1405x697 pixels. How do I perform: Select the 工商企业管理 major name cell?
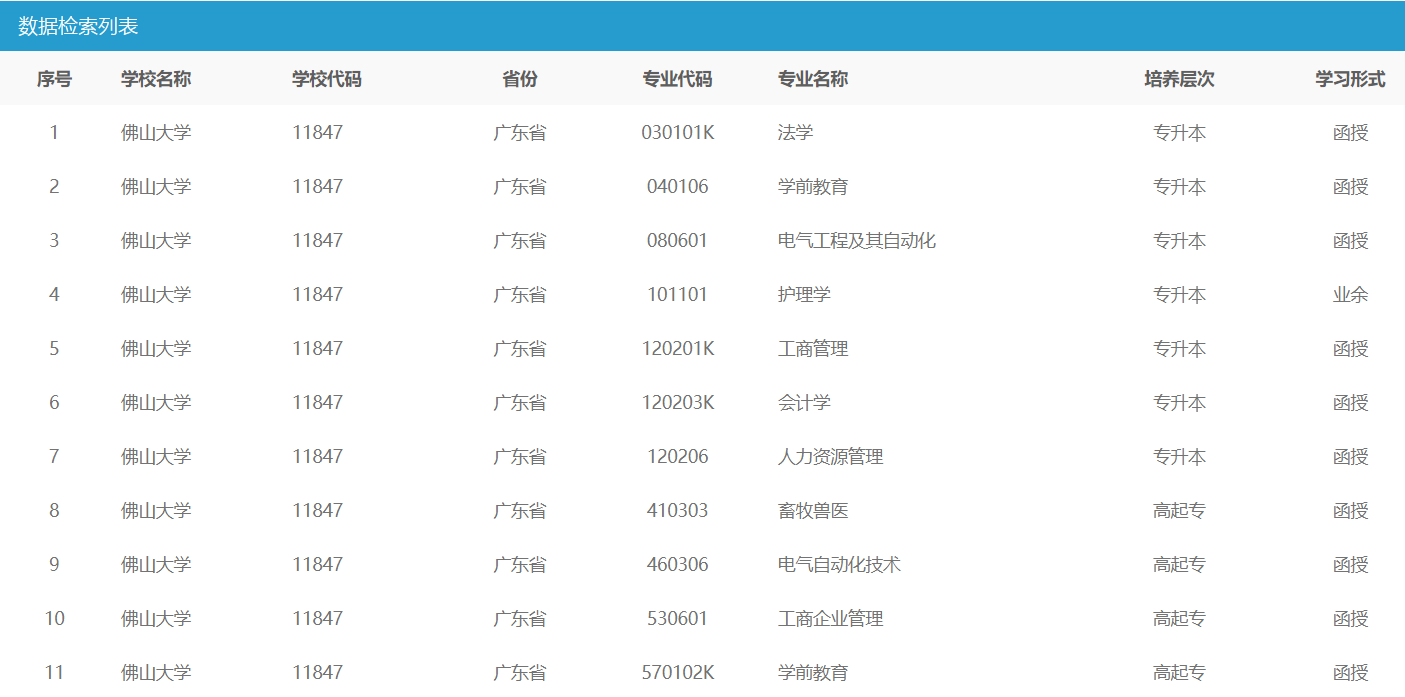[831, 619]
